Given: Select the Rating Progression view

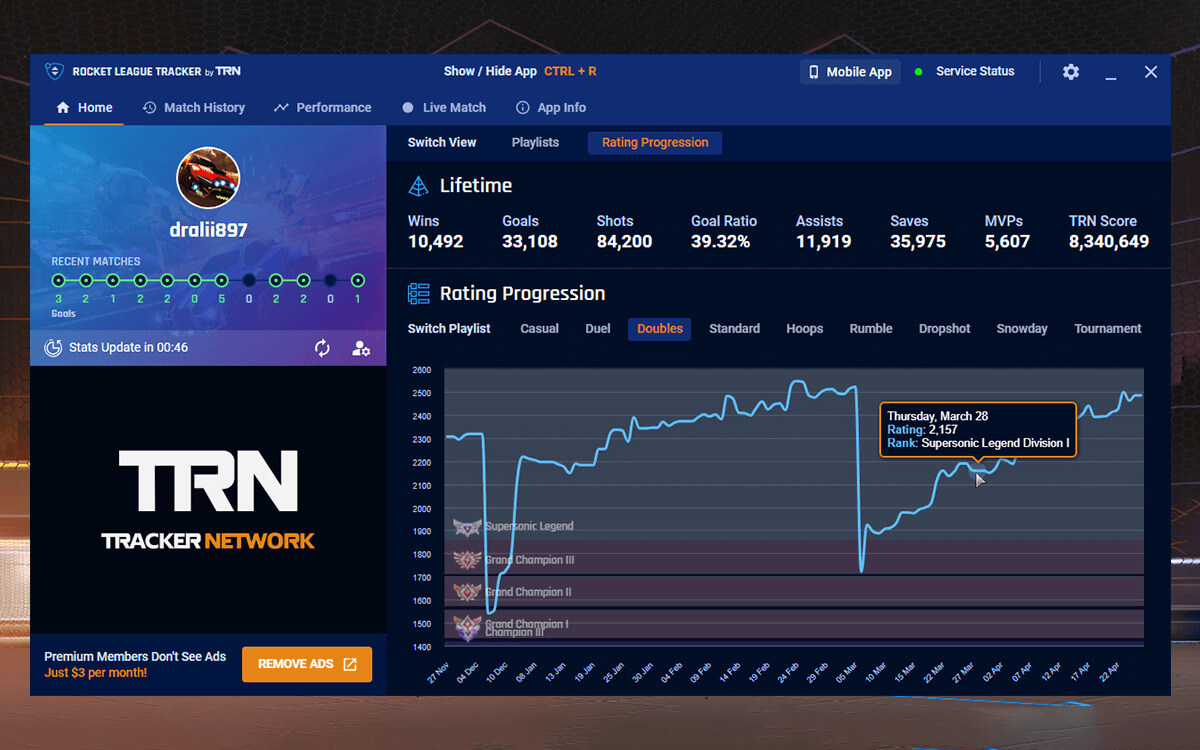Looking at the screenshot, I should (655, 142).
